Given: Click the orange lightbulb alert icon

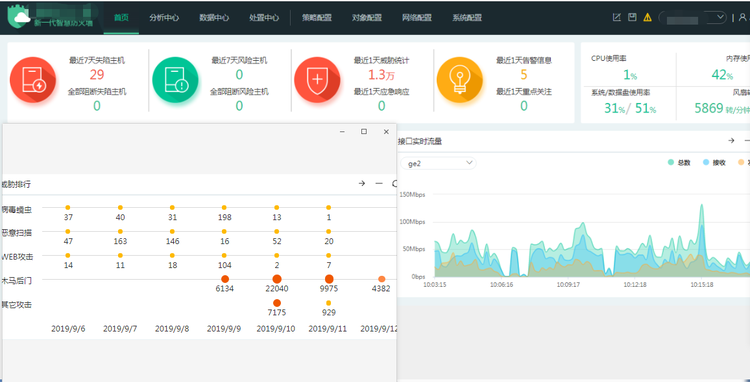Looking at the screenshot, I should click(460, 80).
